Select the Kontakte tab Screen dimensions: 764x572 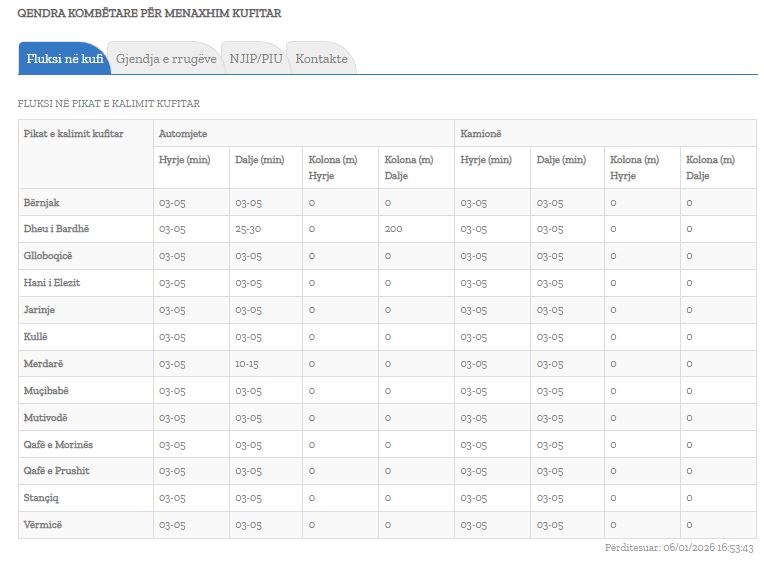pyautogui.click(x=321, y=59)
